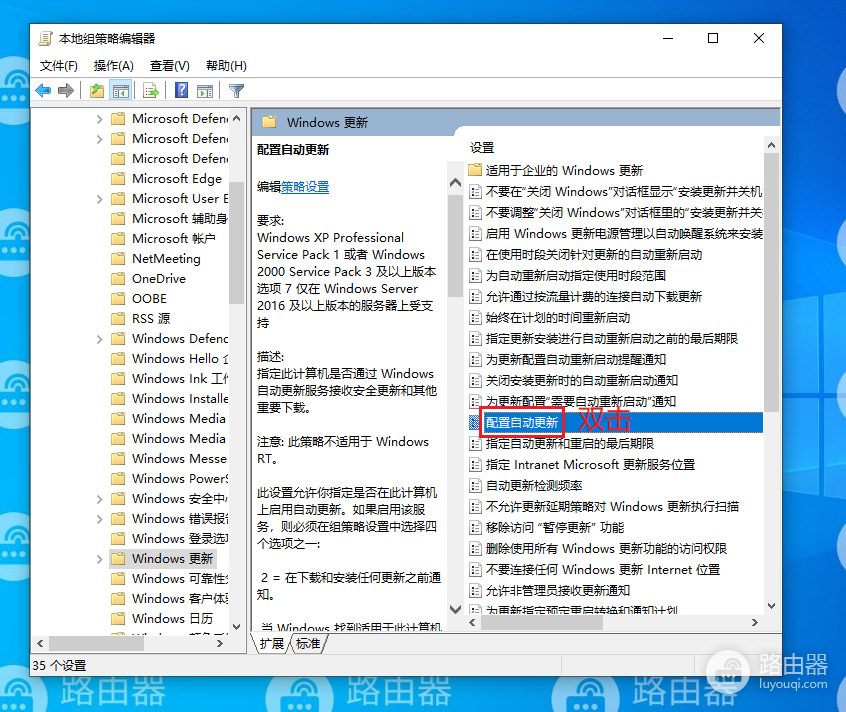Select 不允许更新延期策略对 Windows 更新执行扫描
Viewport: 846px width, 712px height.
pos(612,506)
